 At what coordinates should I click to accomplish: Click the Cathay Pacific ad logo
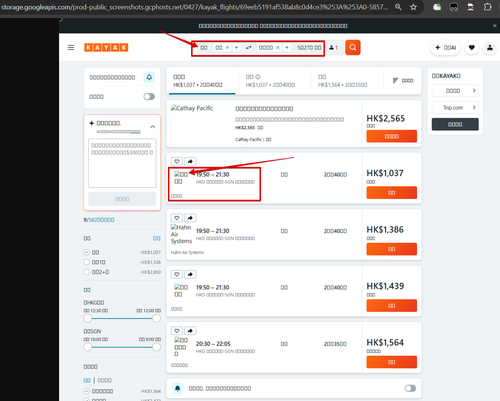coord(192,108)
